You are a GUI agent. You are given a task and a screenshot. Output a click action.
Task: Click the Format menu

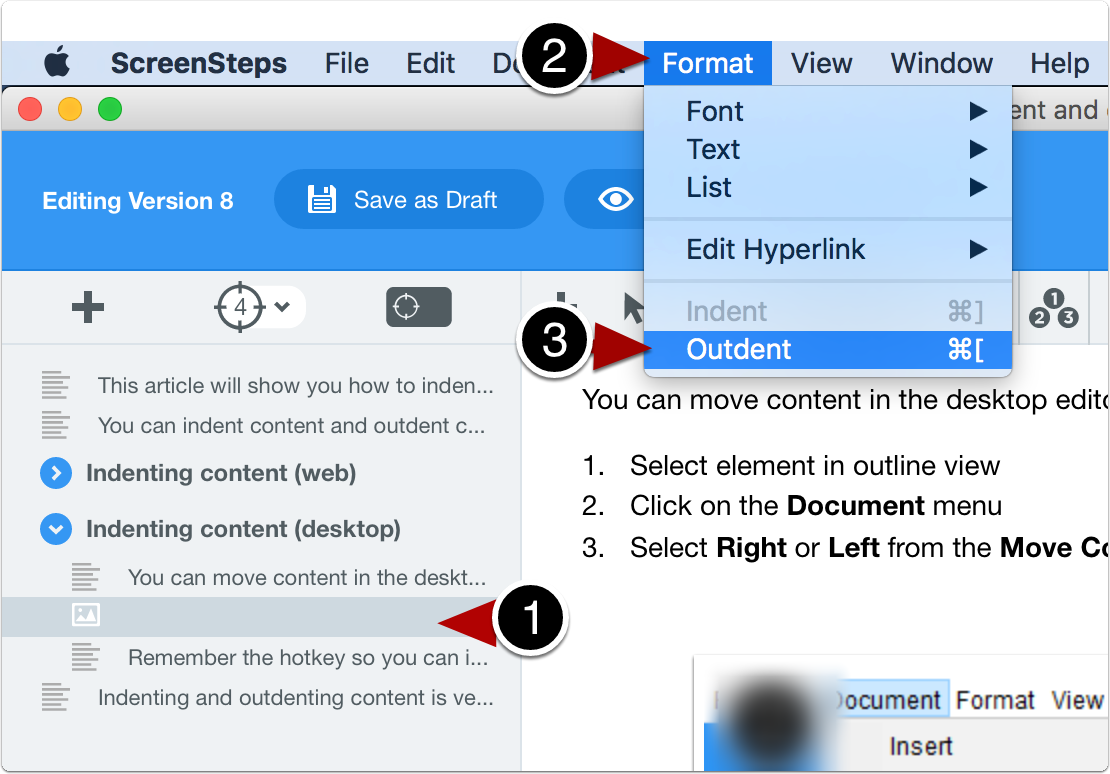(x=707, y=64)
